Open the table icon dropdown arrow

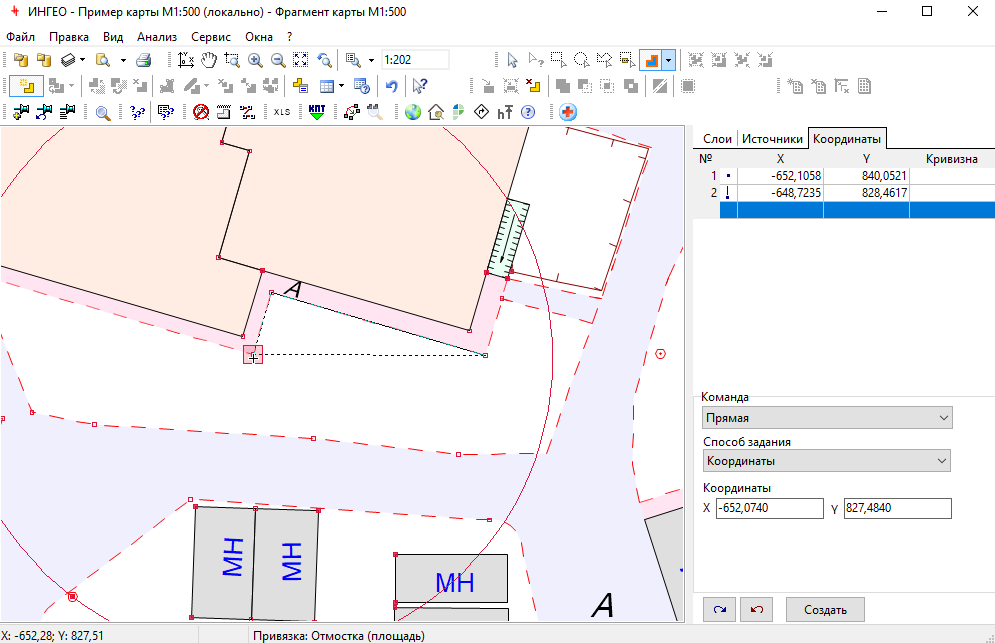[x=341, y=86]
